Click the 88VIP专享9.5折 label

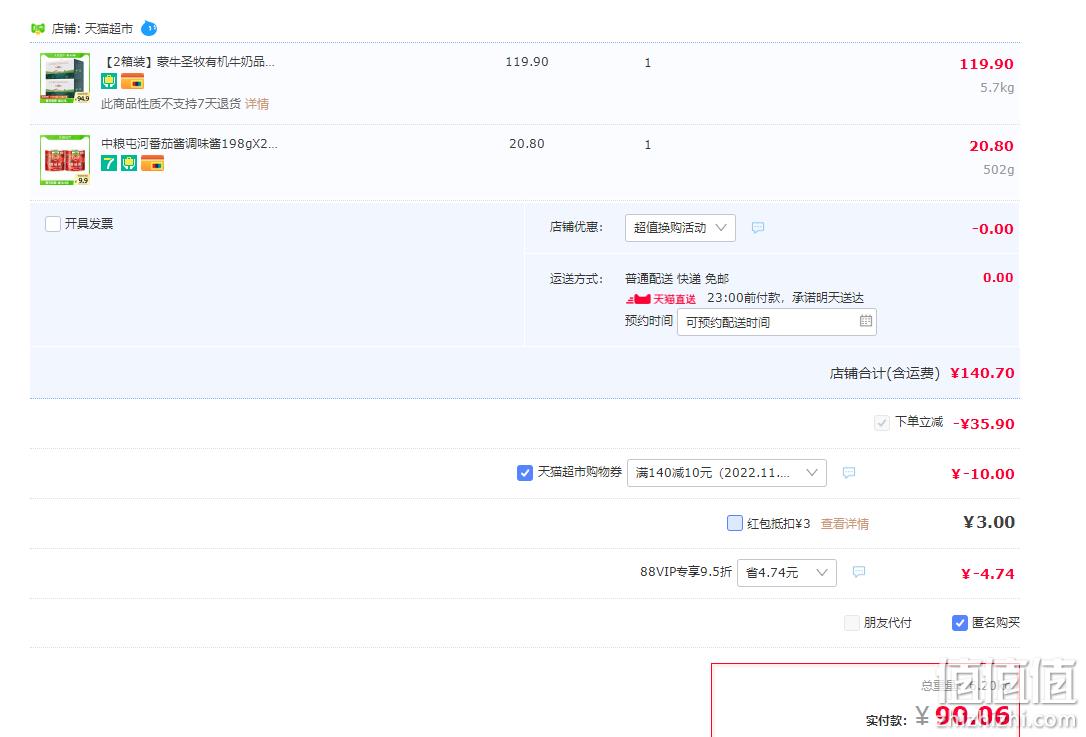[686, 571]
